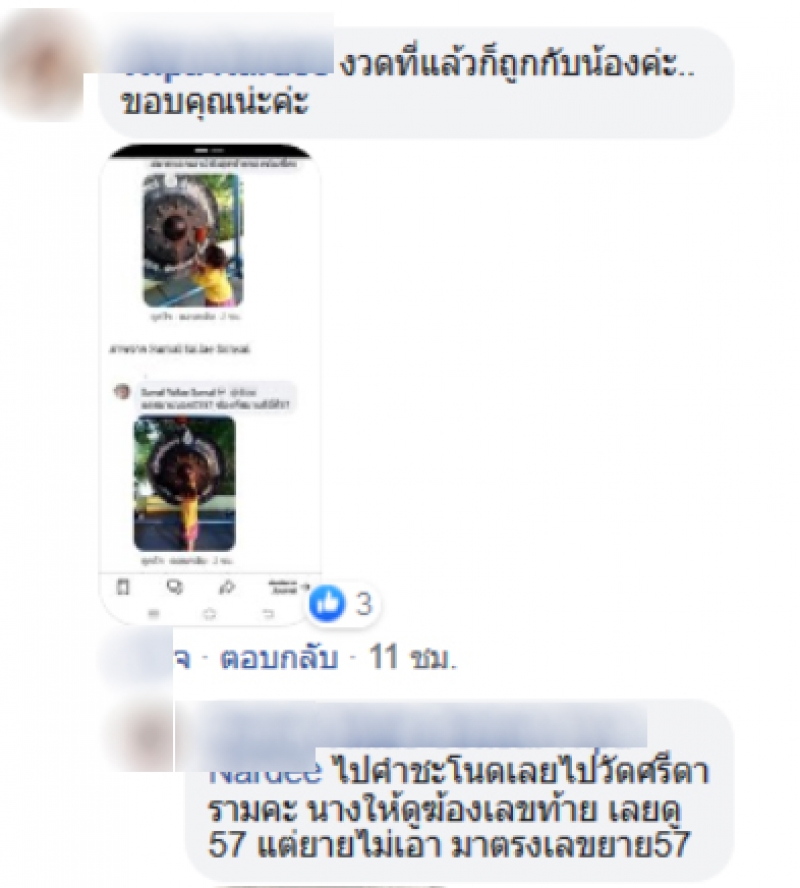Image resolution: width=800 pixels, height=888 pixels.
Task: Click partially hidden like link before ตอบกลับ
Action: 182,659
